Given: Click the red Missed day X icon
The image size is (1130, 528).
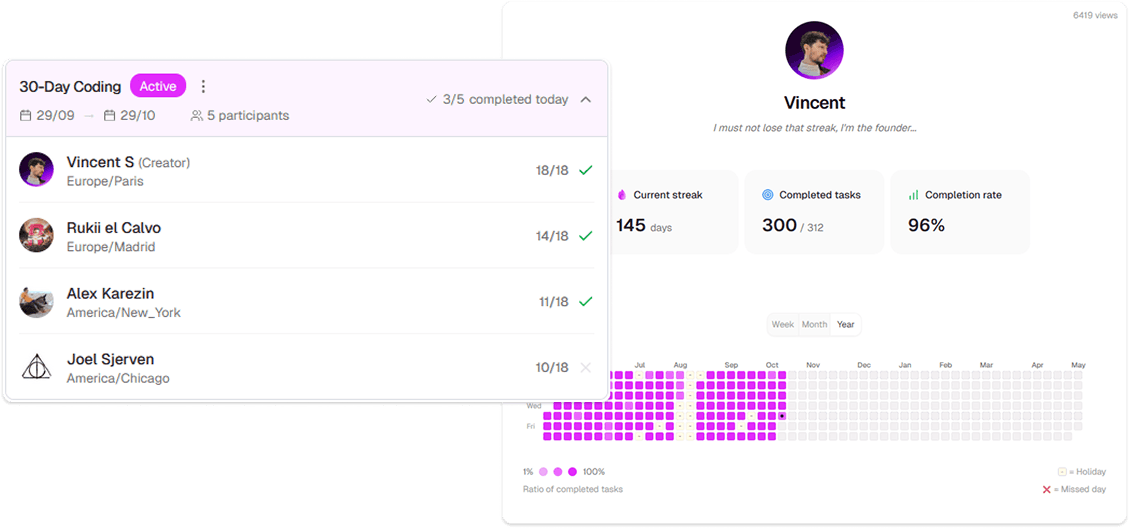Looking at the screenshot, I should coord(1047,490).
